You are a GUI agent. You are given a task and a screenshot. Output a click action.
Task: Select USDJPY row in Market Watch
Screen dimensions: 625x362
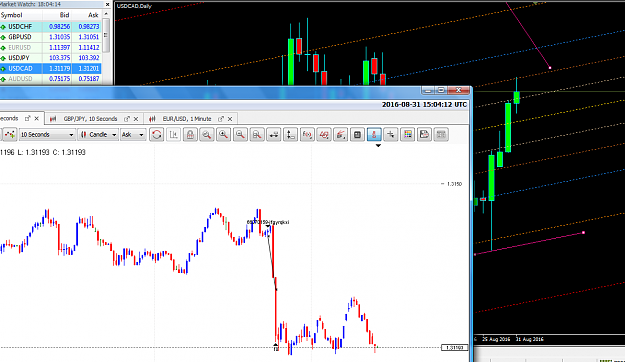50,58
